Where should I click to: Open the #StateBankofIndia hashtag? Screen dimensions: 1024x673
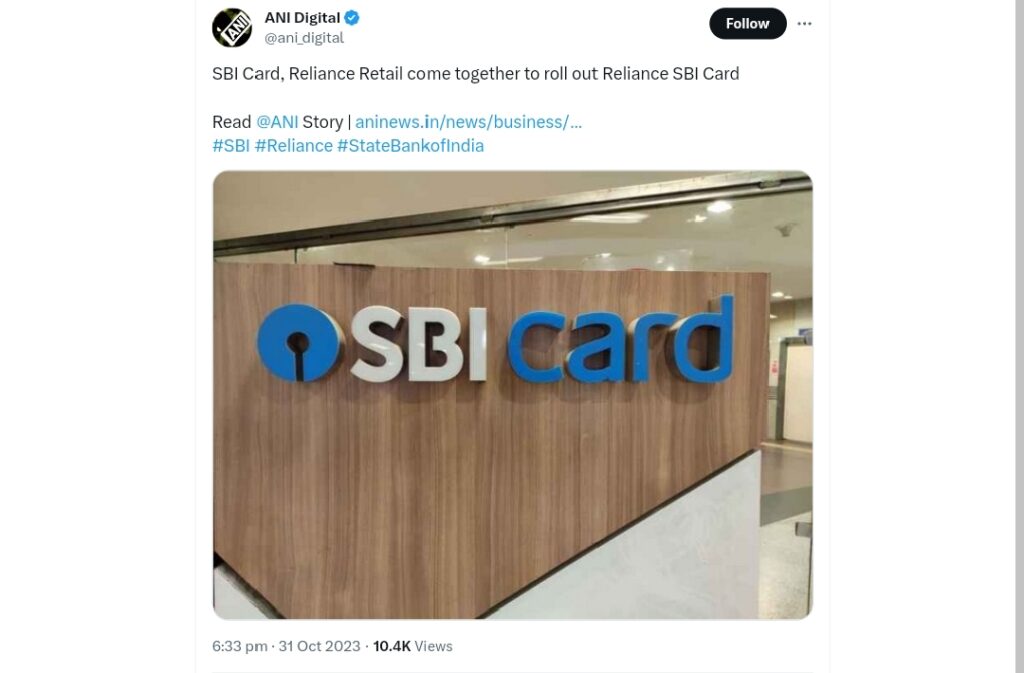click(x=411, y=146)
